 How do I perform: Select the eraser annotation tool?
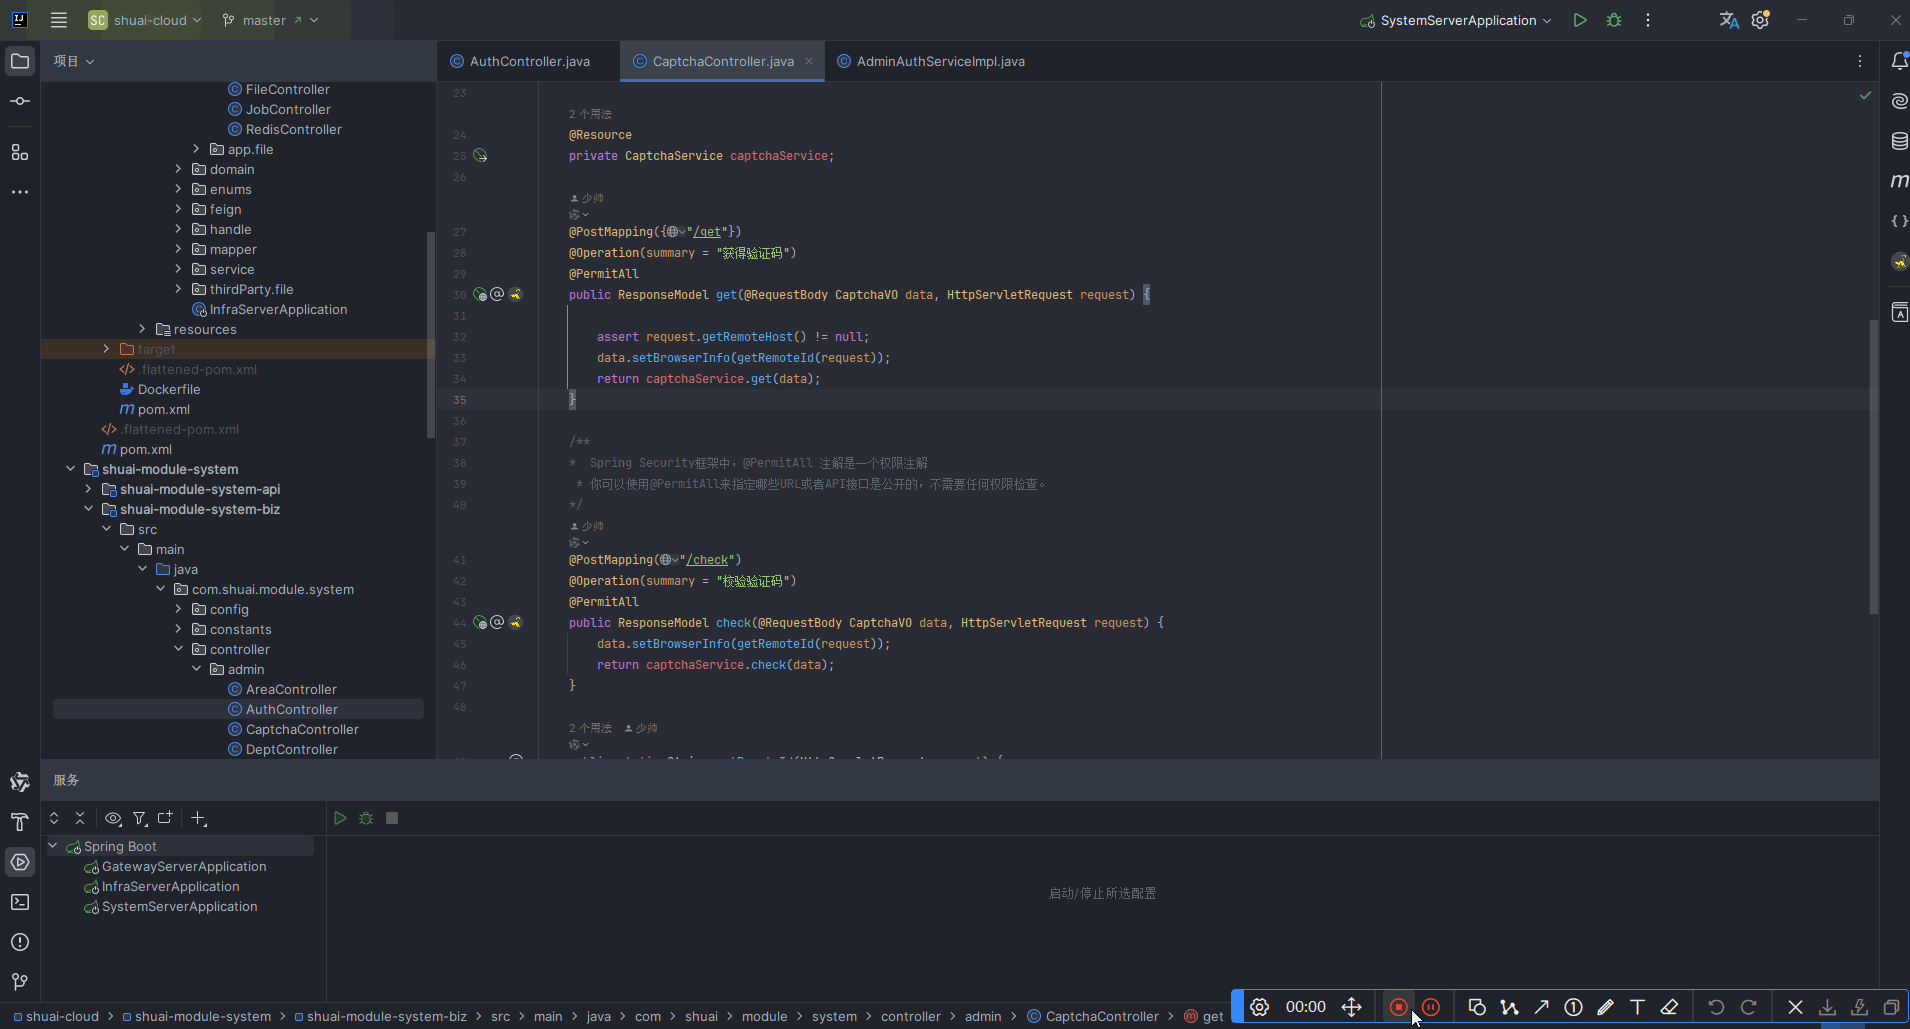click(x=1669, y=1007)
